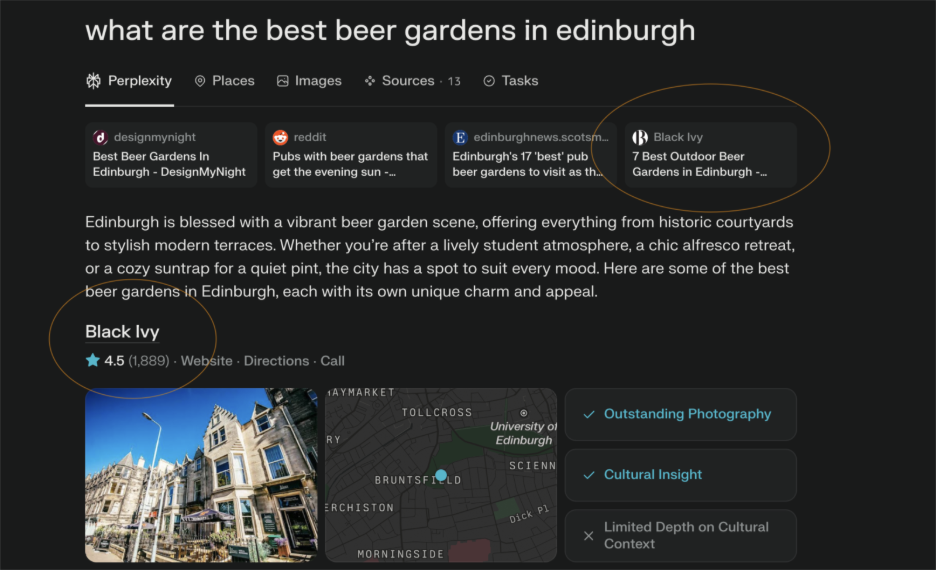The width and height of the screenshot is (936, 570).
Task: Select the Cultural Insight highlight
Action: coord(681,475)
